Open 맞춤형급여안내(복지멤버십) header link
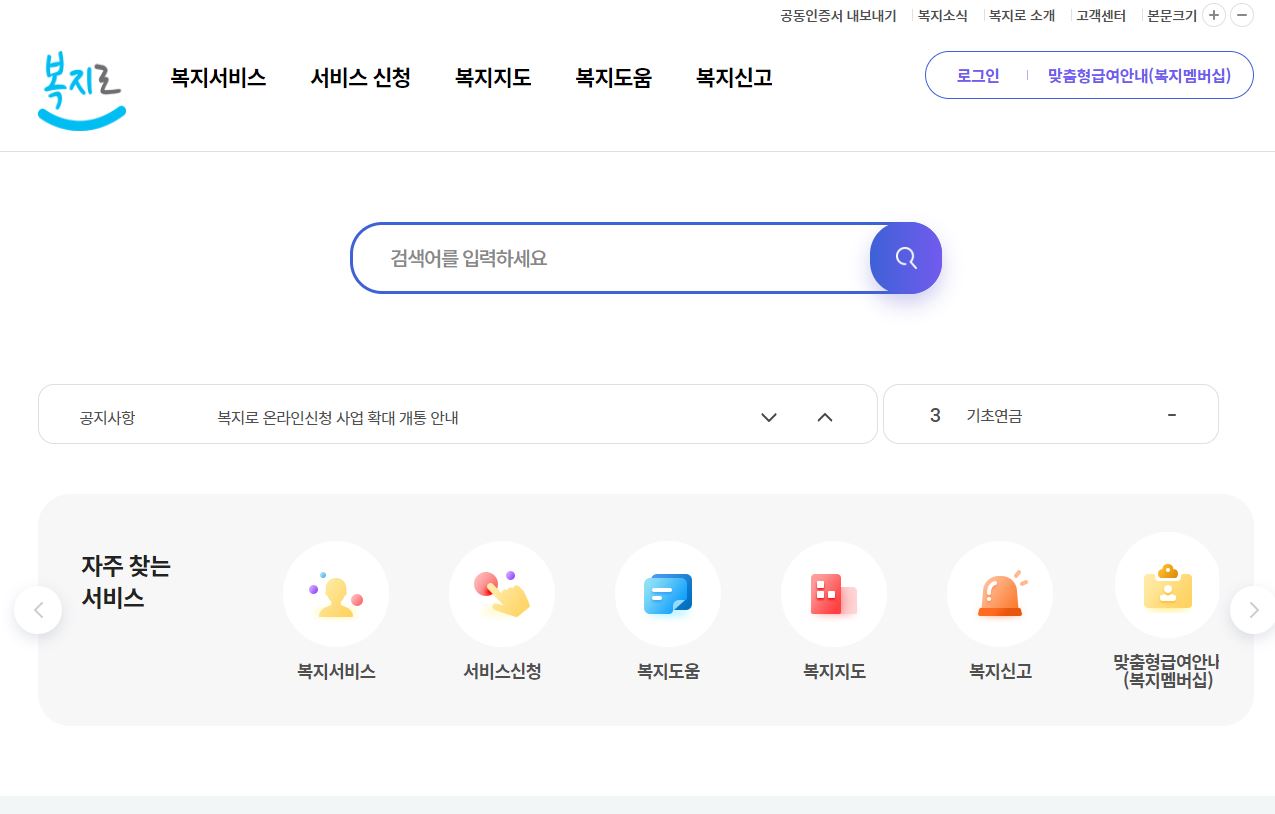 [1139, 75]
